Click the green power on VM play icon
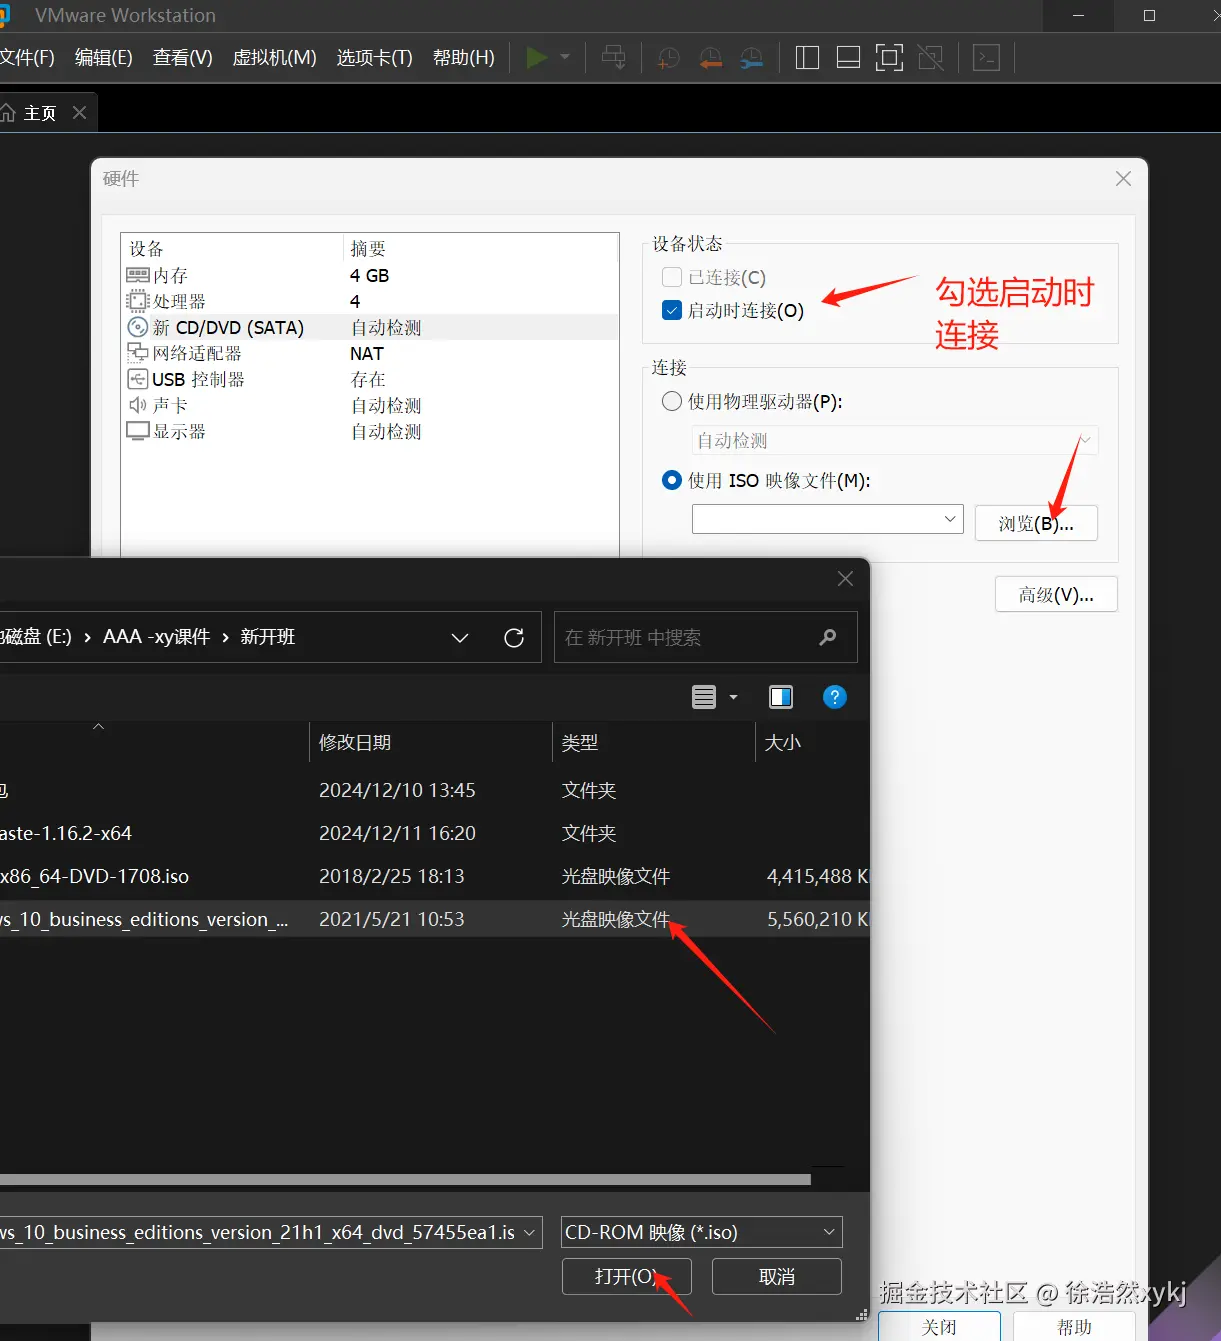 pos(536,57)
